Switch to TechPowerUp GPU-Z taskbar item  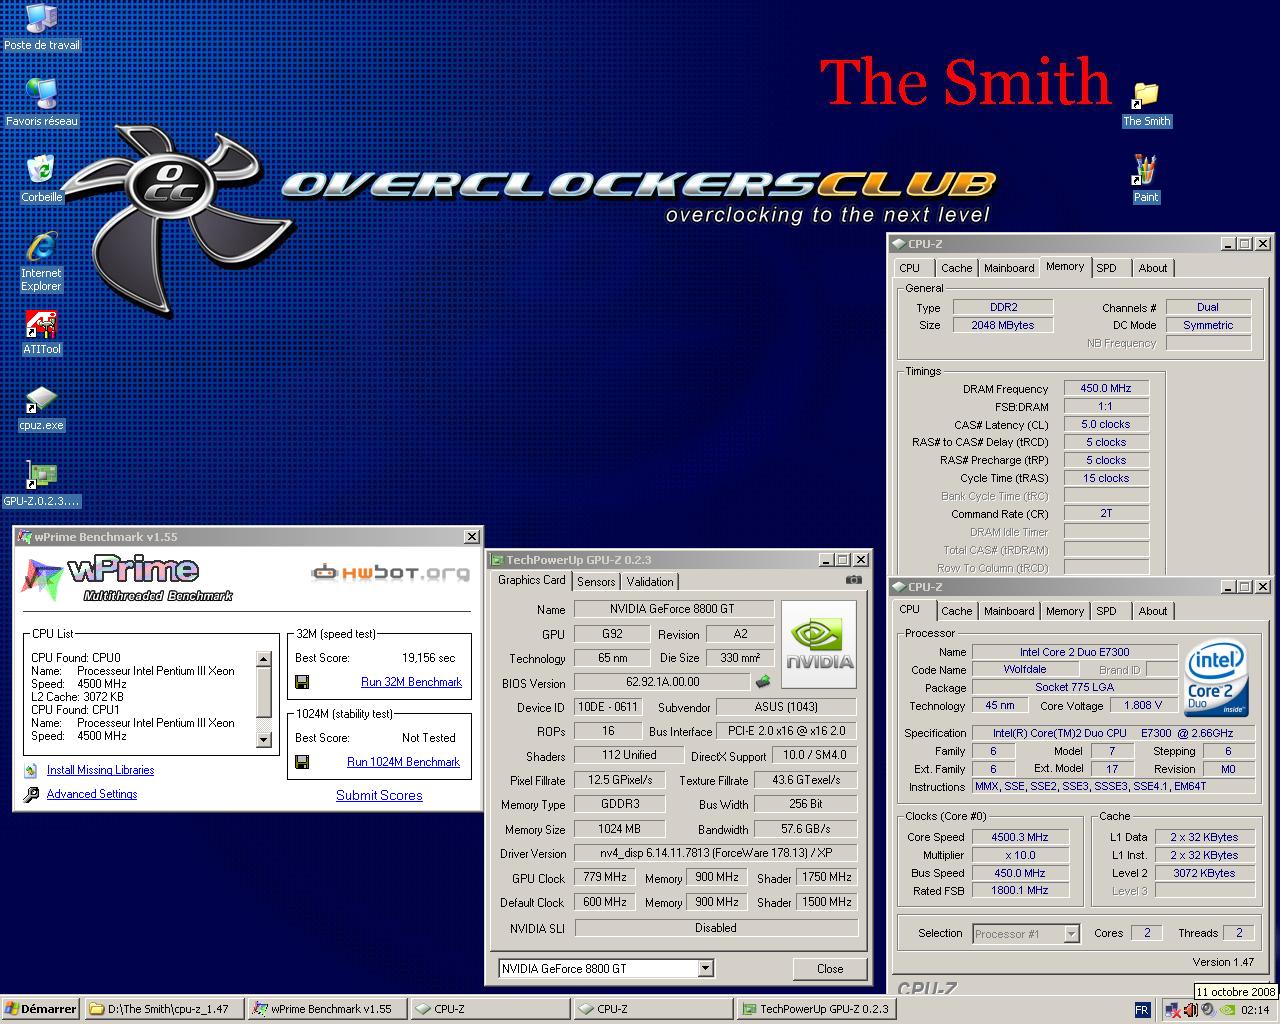tap(816, 1009)
